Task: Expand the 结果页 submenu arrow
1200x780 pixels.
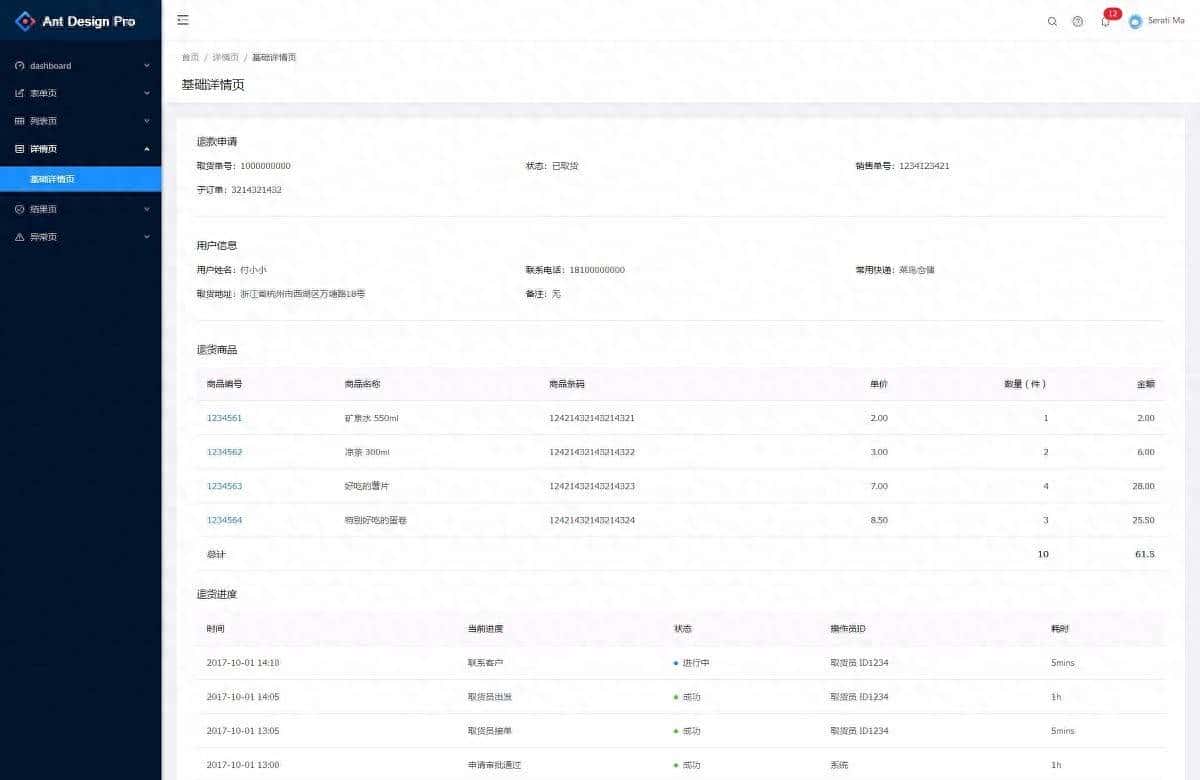Action: click(x=147, y=210)
